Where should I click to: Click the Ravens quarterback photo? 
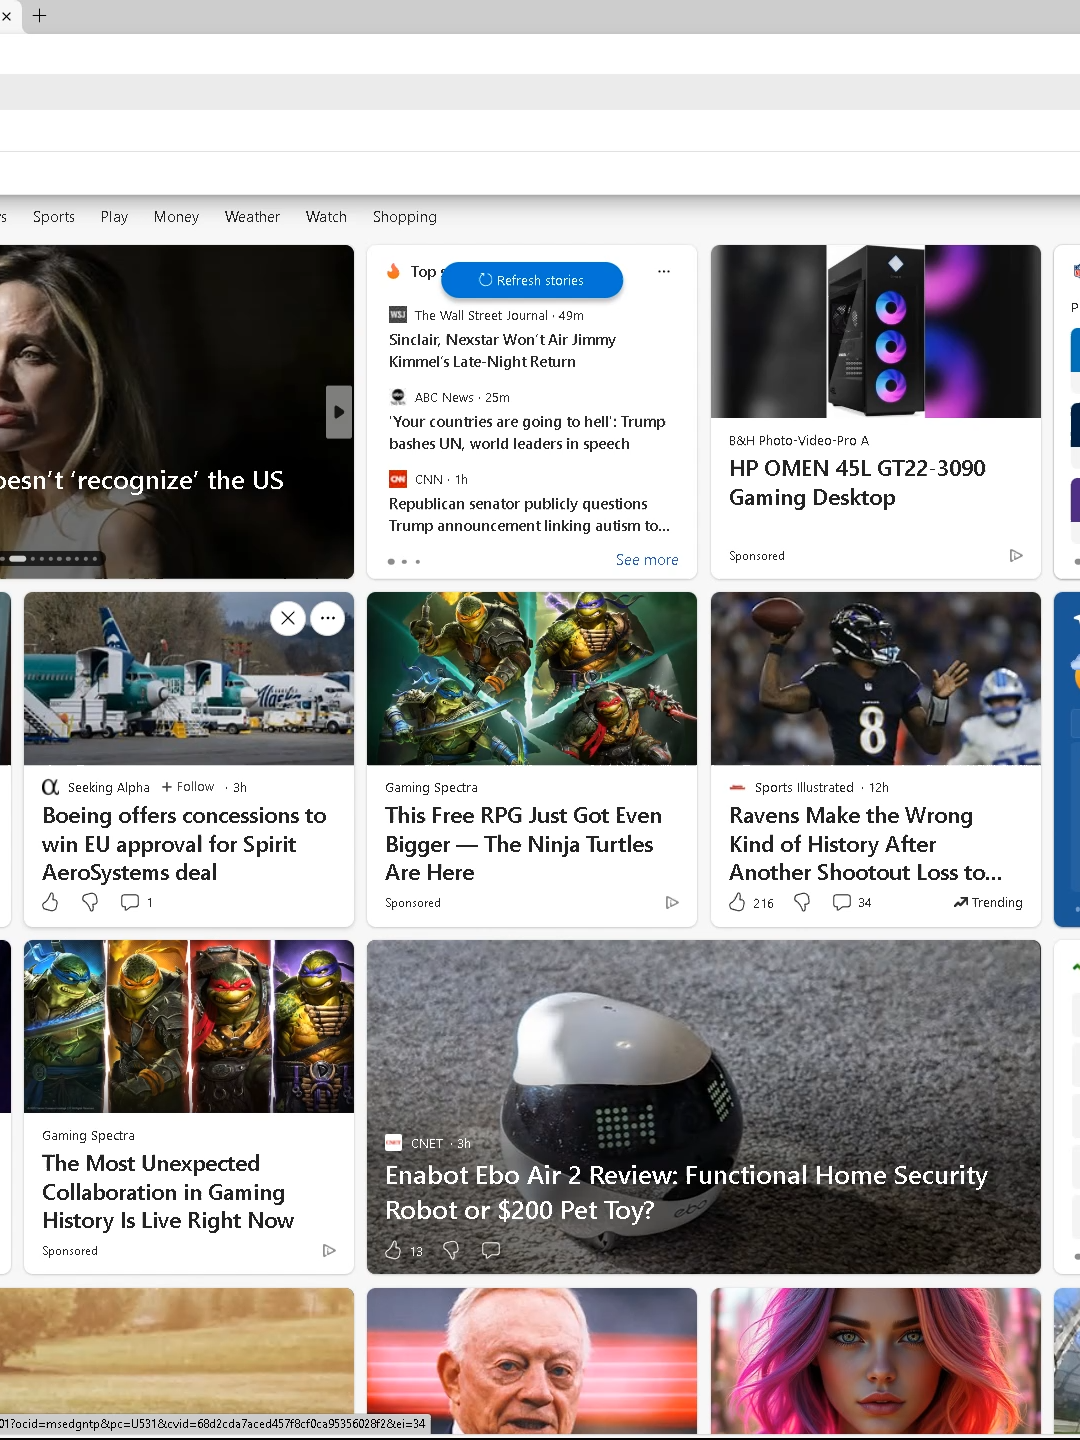point(876,679)
